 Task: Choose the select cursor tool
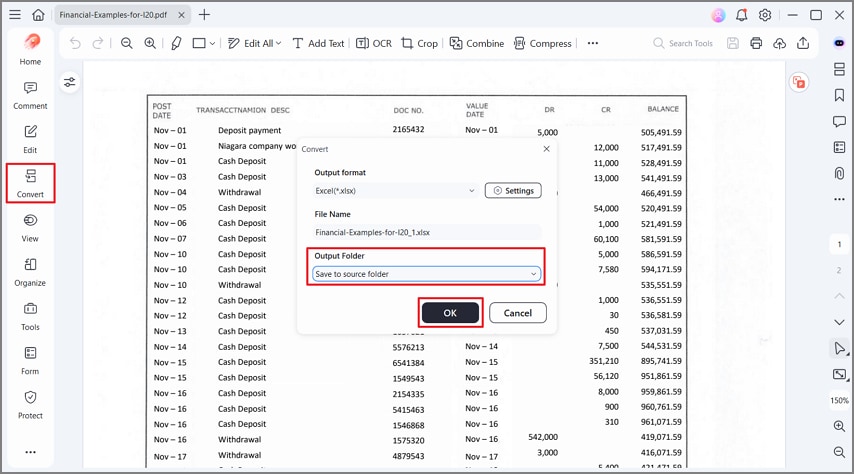pyautogui.click(x=839, y=348)
